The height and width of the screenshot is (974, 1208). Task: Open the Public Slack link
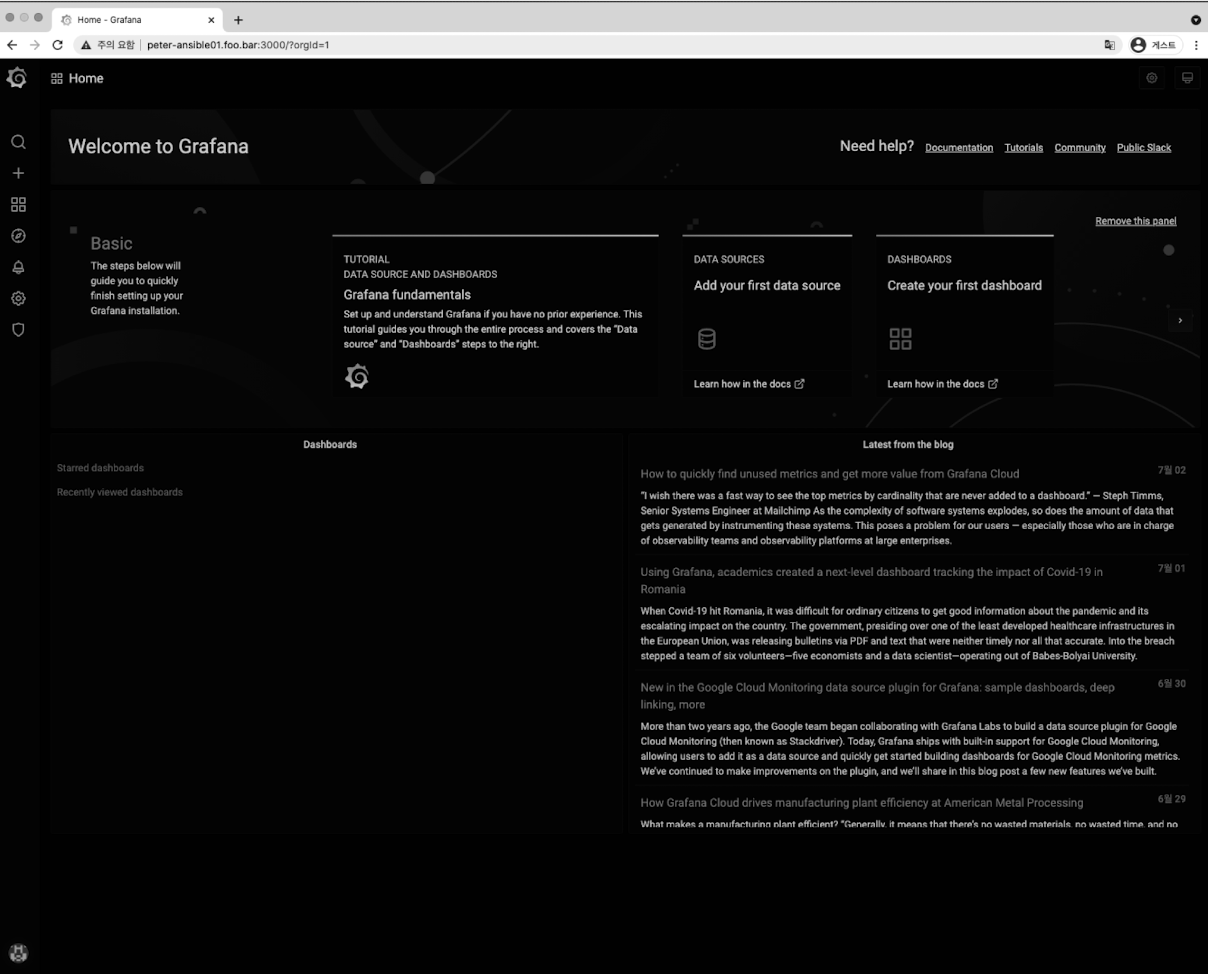click(1144, 148)
